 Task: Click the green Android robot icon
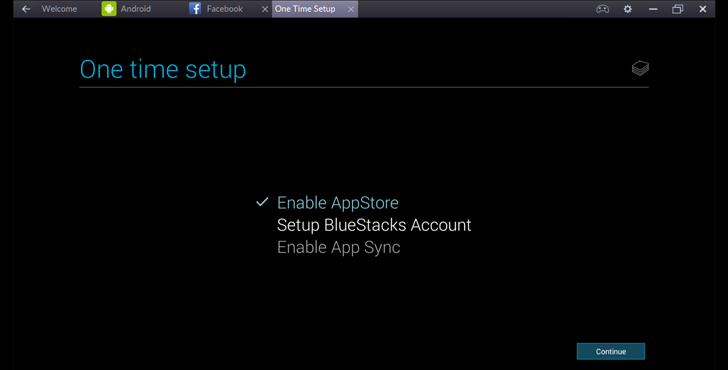[x=109, y=9]
